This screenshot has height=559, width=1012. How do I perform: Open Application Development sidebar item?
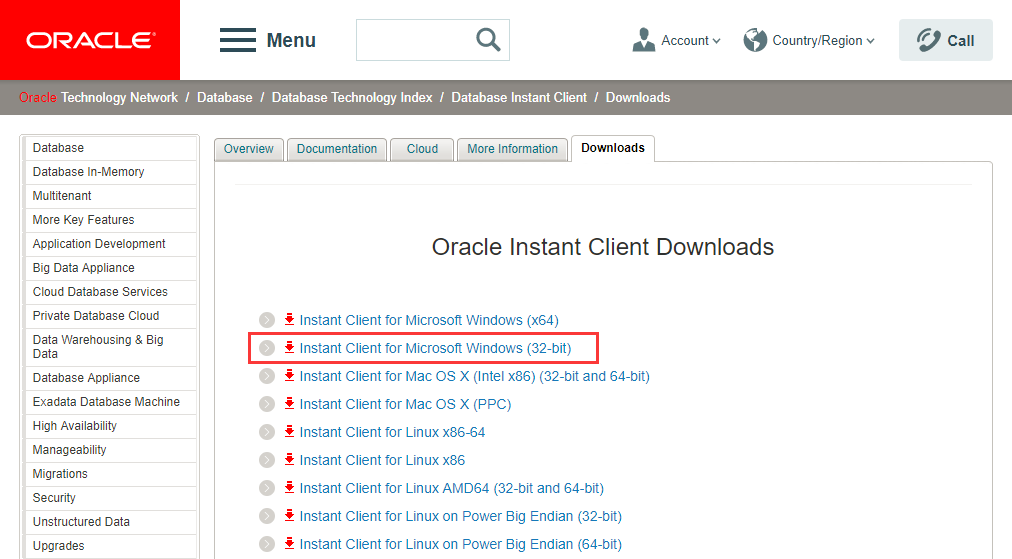point(110,244)
